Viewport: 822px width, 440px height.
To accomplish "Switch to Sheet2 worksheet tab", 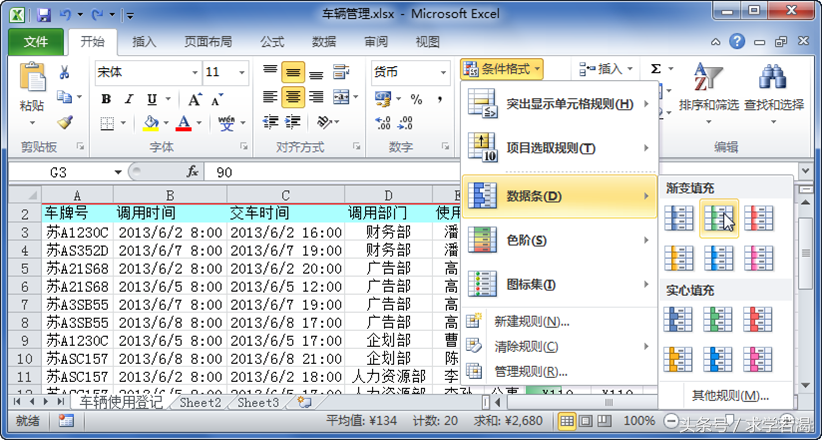I will click(x=200, y=403).
